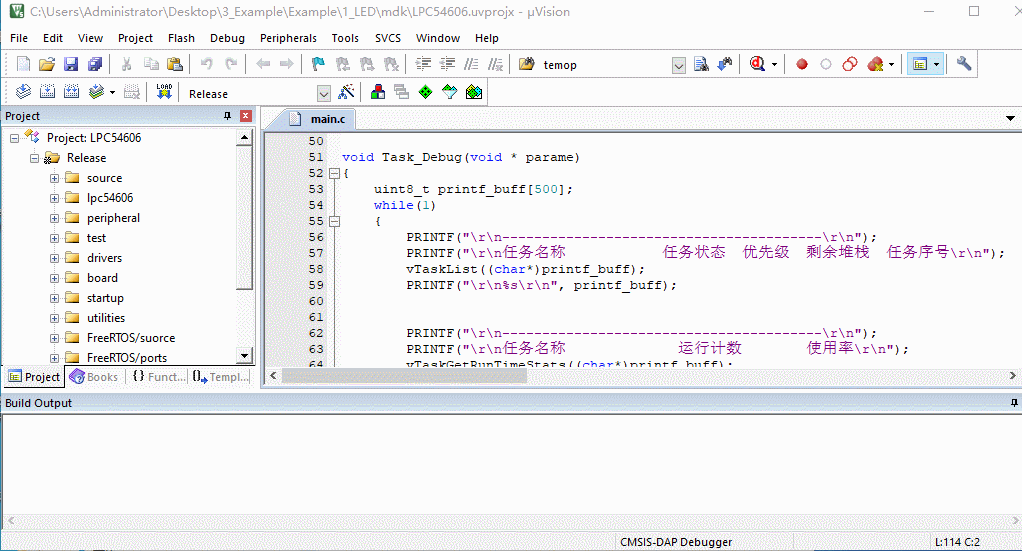This screenshot has width=1022, height=551.
Task: Create a new file with the New icon
Action: [x=23, y=64]
